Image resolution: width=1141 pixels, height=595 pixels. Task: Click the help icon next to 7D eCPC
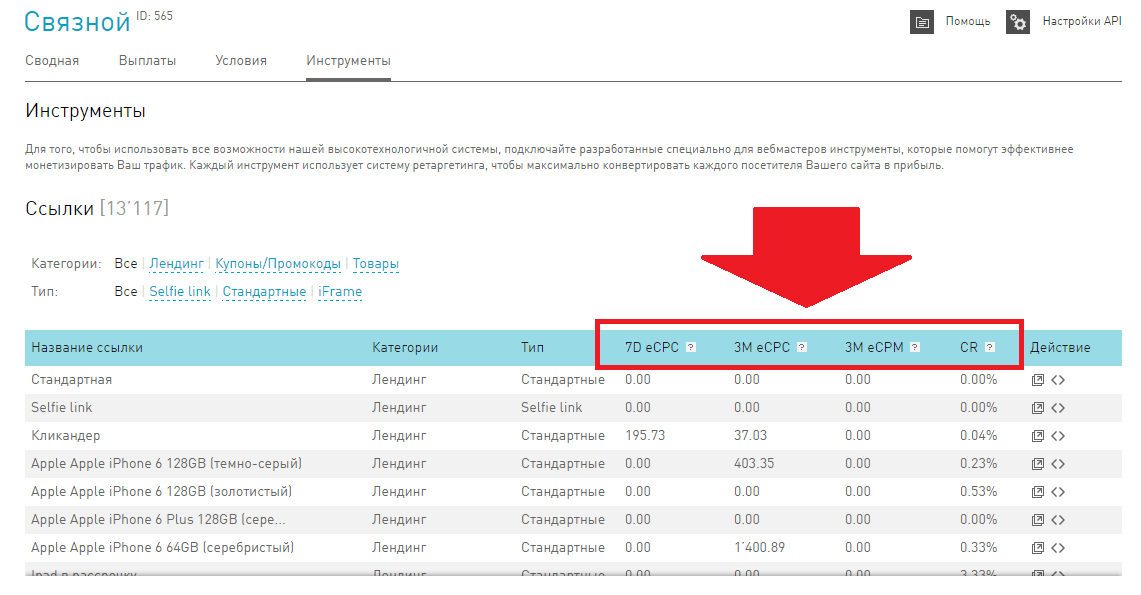(690, 348)
